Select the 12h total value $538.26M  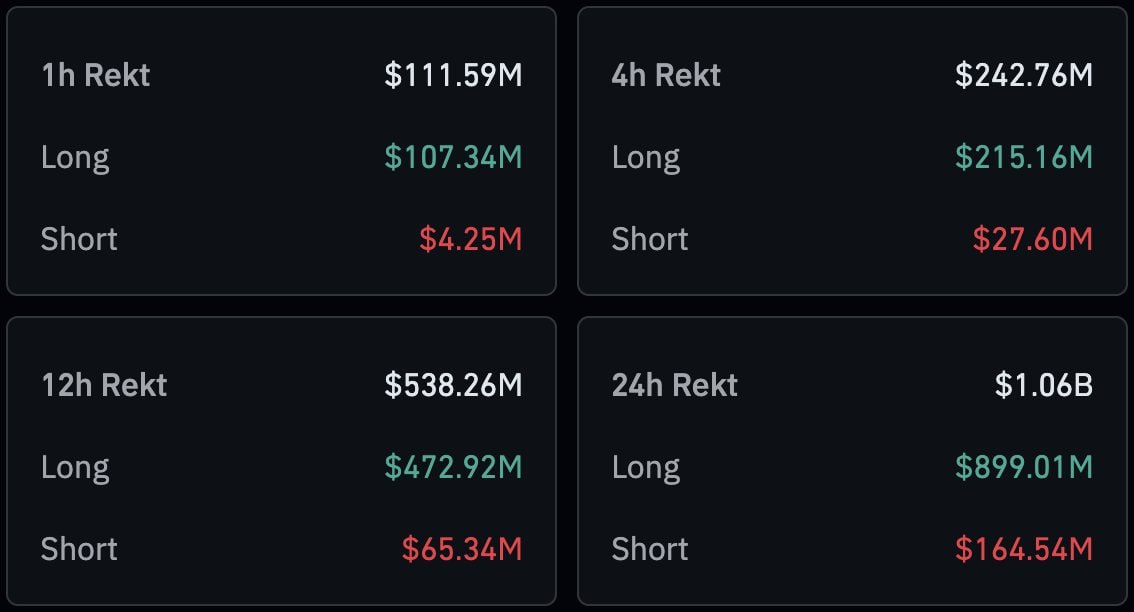453,385
